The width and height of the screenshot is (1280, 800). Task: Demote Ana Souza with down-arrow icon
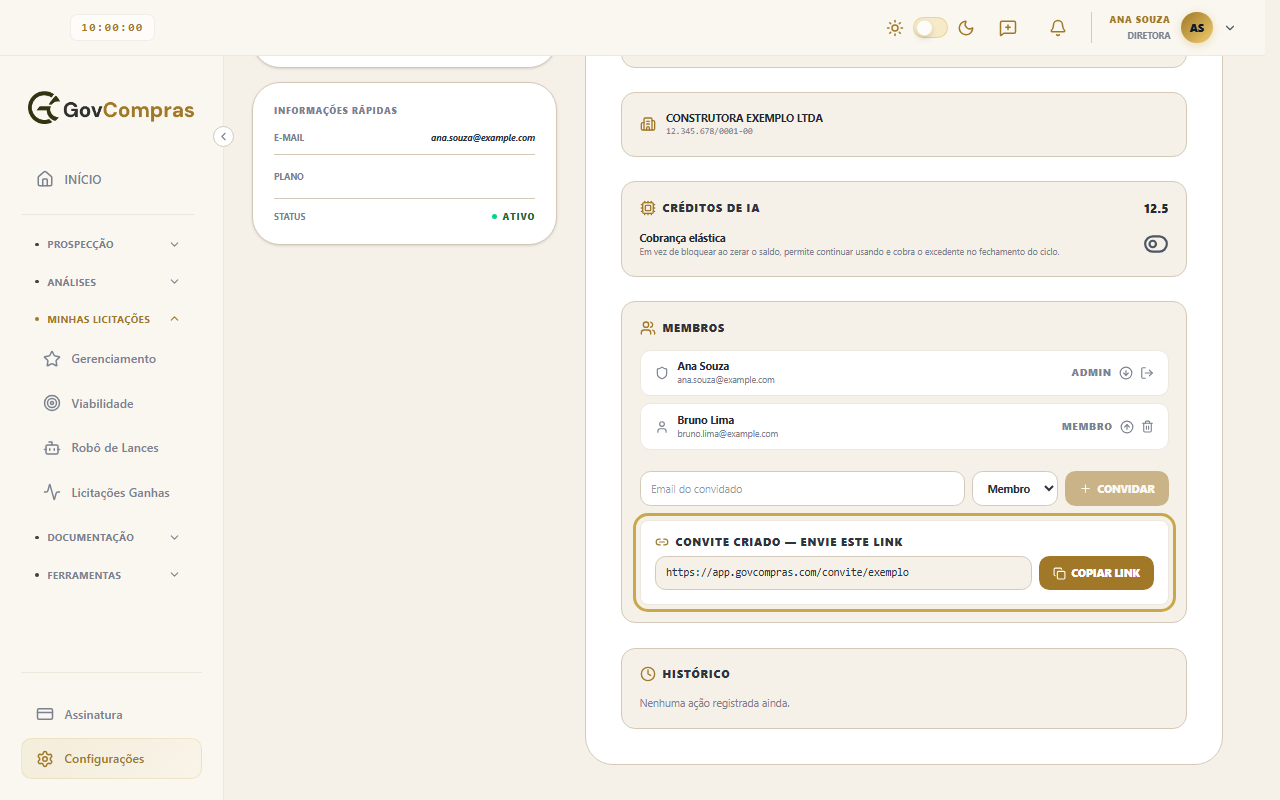1126,373
